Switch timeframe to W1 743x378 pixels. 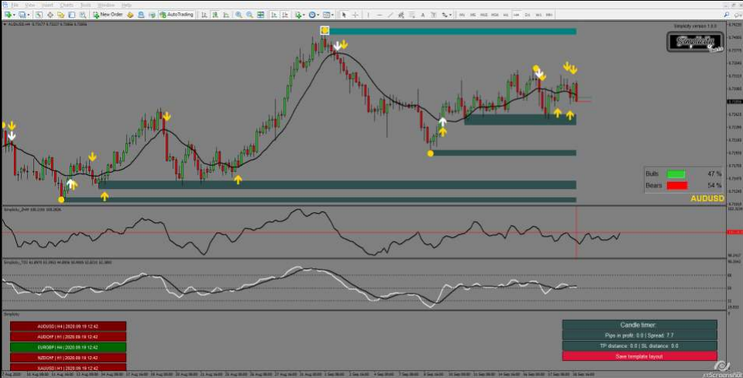click(539, 15)
